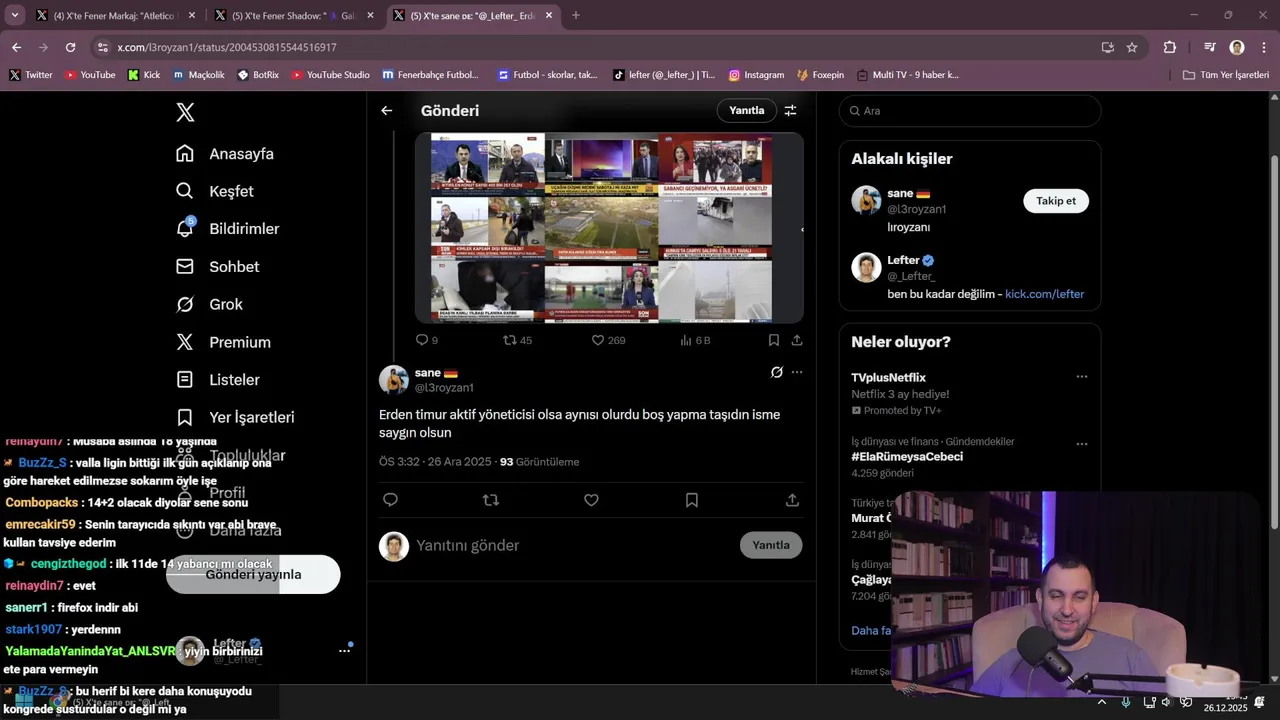Click browser back arrow

point(16,47)
